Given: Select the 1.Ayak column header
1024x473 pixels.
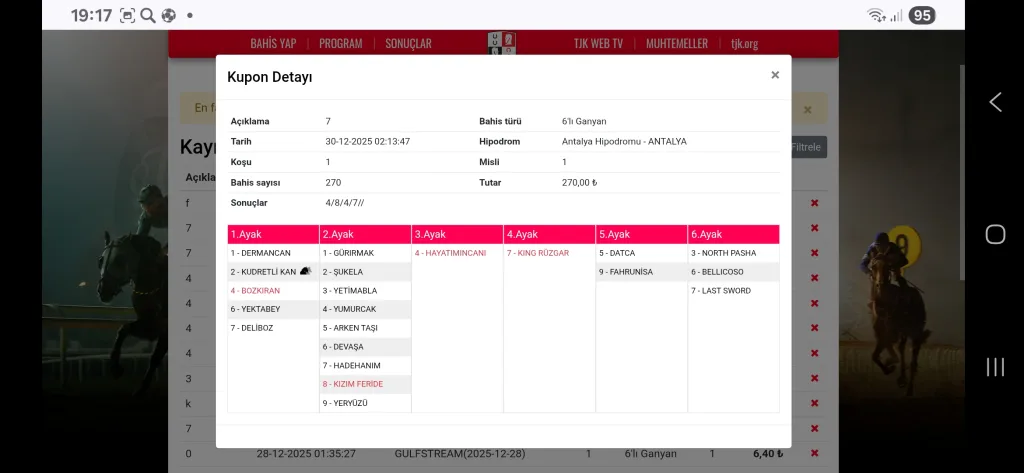Looking at the screenshot, I should pos(273,234).
